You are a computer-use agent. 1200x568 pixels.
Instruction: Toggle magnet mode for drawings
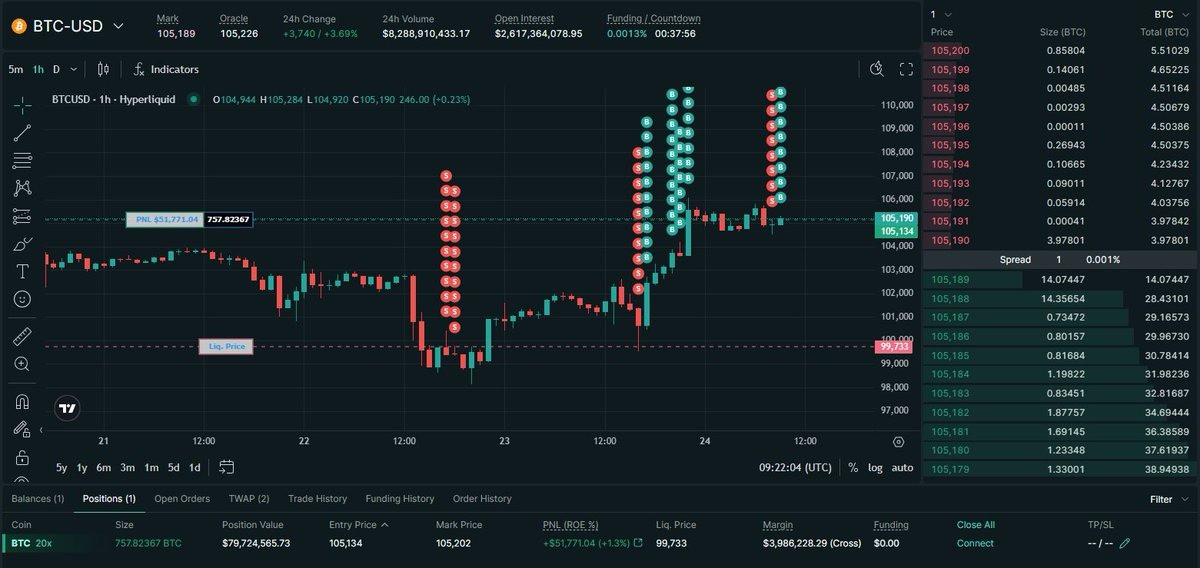coord(22,402)
